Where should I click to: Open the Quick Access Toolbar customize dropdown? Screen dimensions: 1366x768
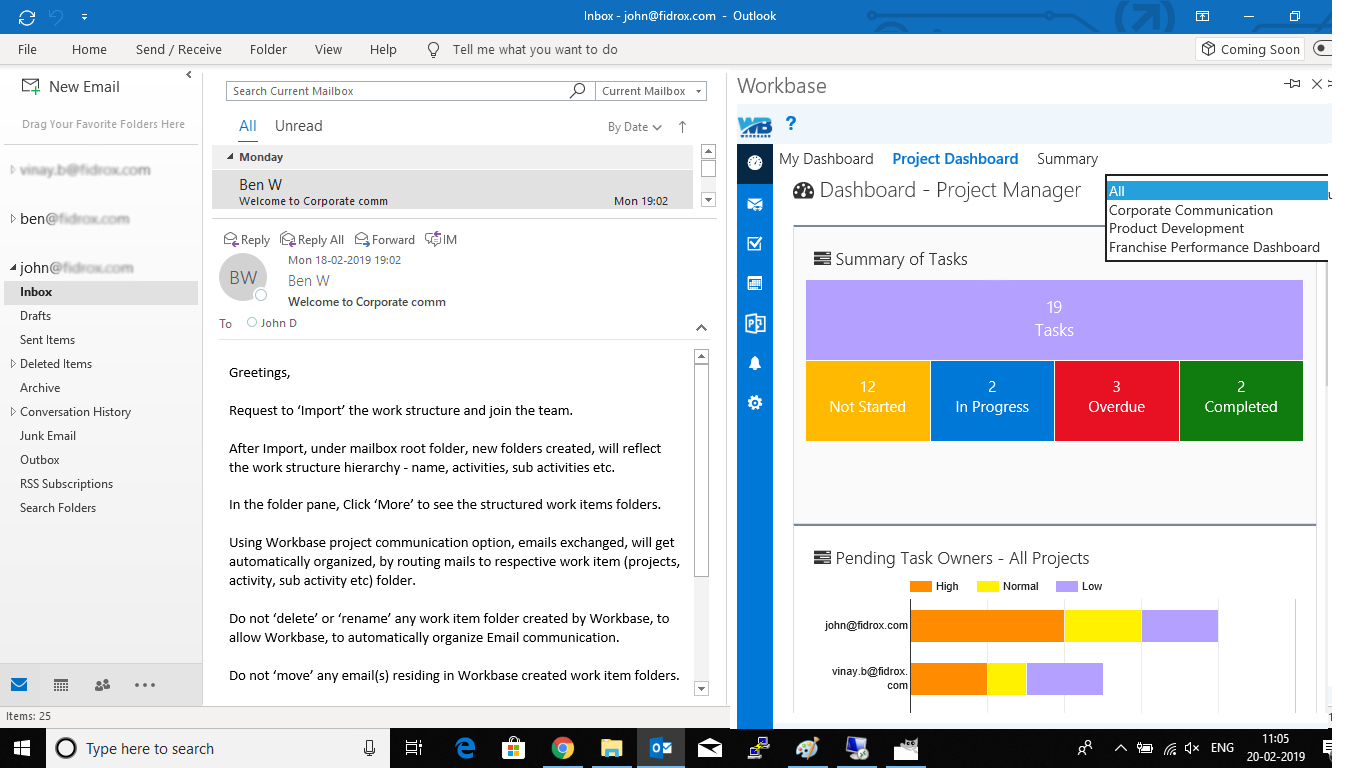coord(84,17)
